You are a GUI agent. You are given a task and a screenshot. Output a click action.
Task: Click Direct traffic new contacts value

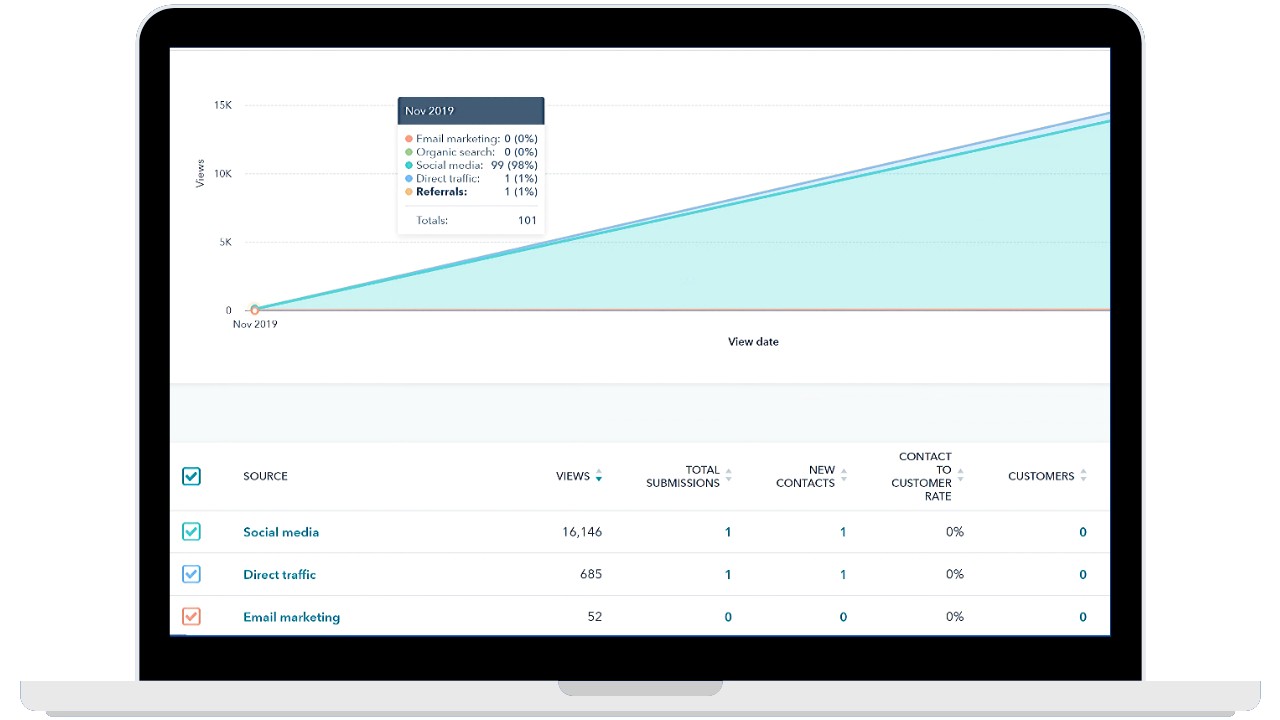click(x=843, y=575)
